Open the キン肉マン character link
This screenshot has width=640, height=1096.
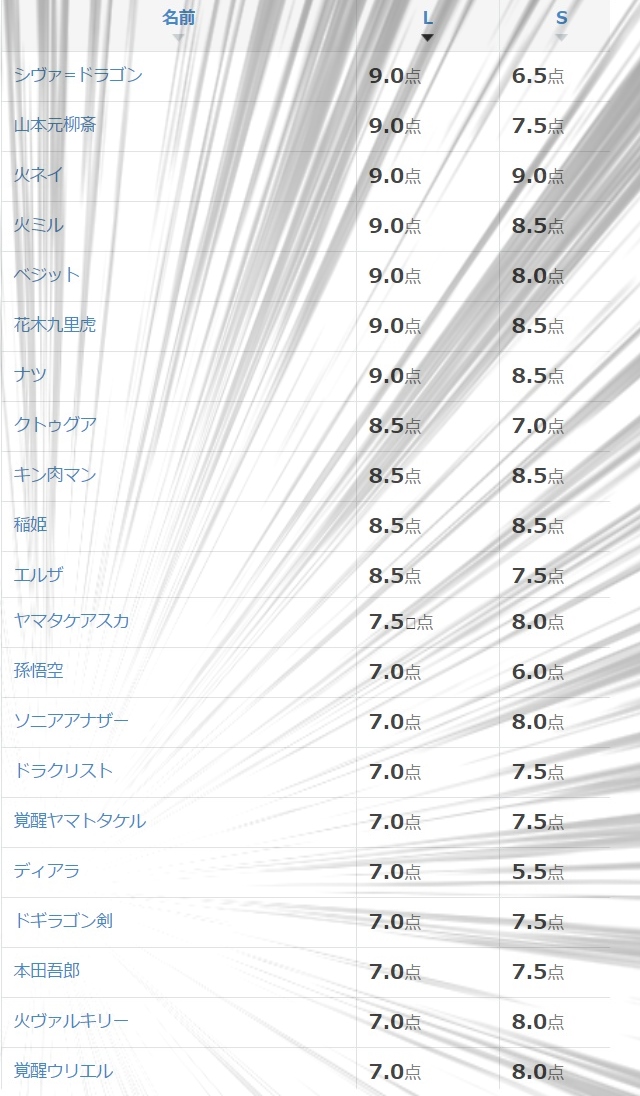pos(54,475)
